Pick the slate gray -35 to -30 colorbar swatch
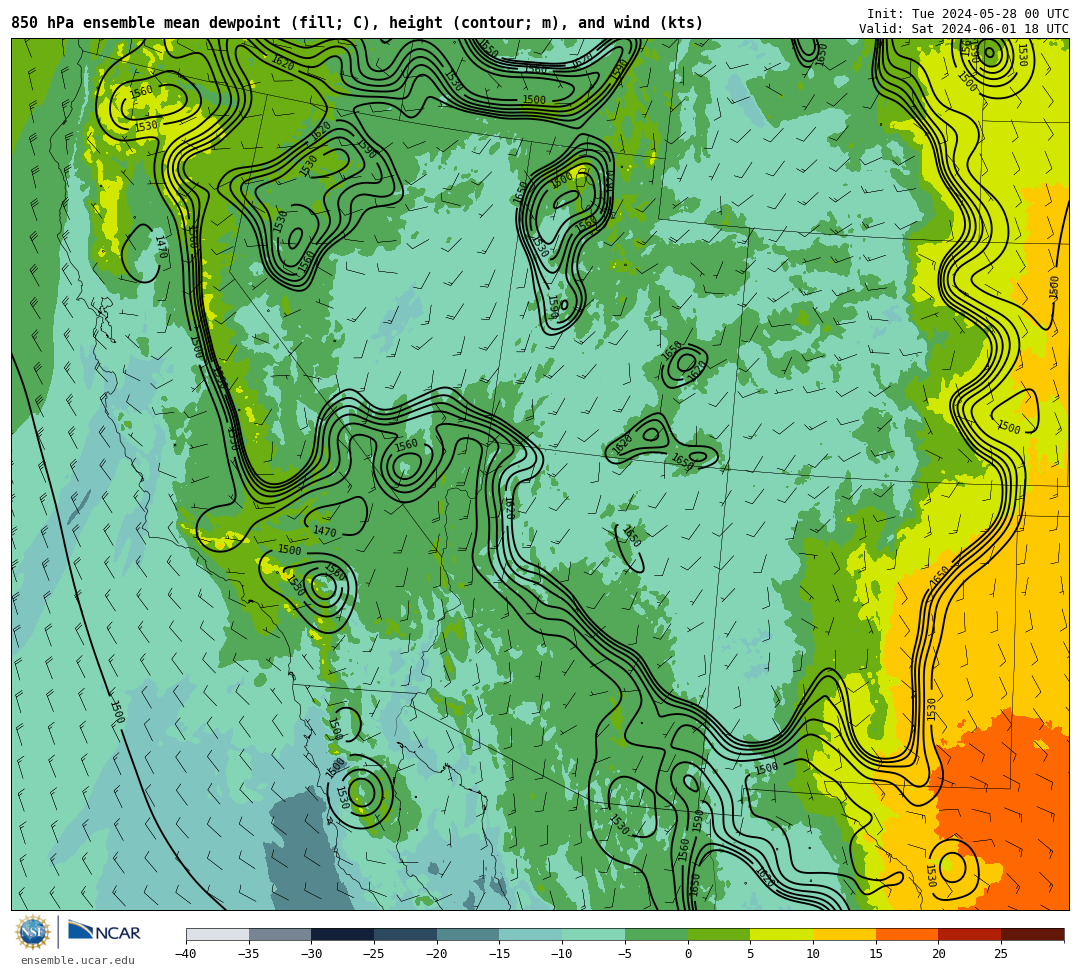 [280, 934]
